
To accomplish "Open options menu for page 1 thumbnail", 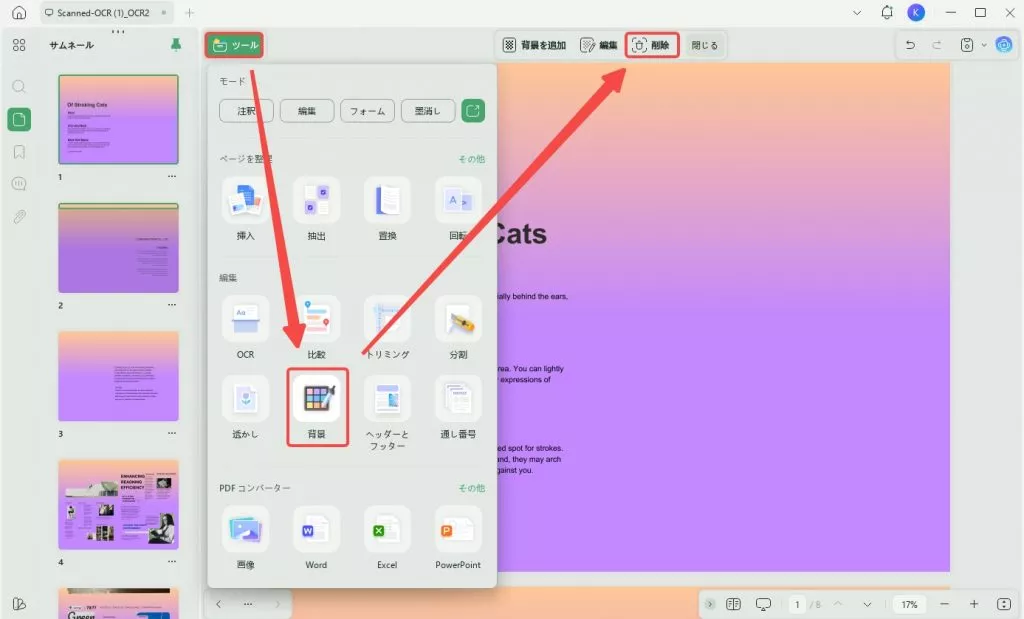I will [x=172, y=176].
